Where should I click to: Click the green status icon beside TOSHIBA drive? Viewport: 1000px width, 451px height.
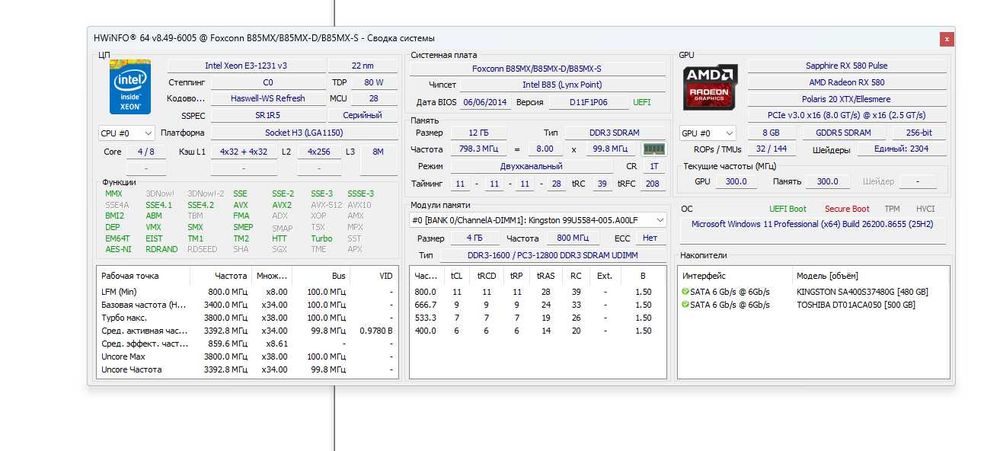click(x=685, y=305)
